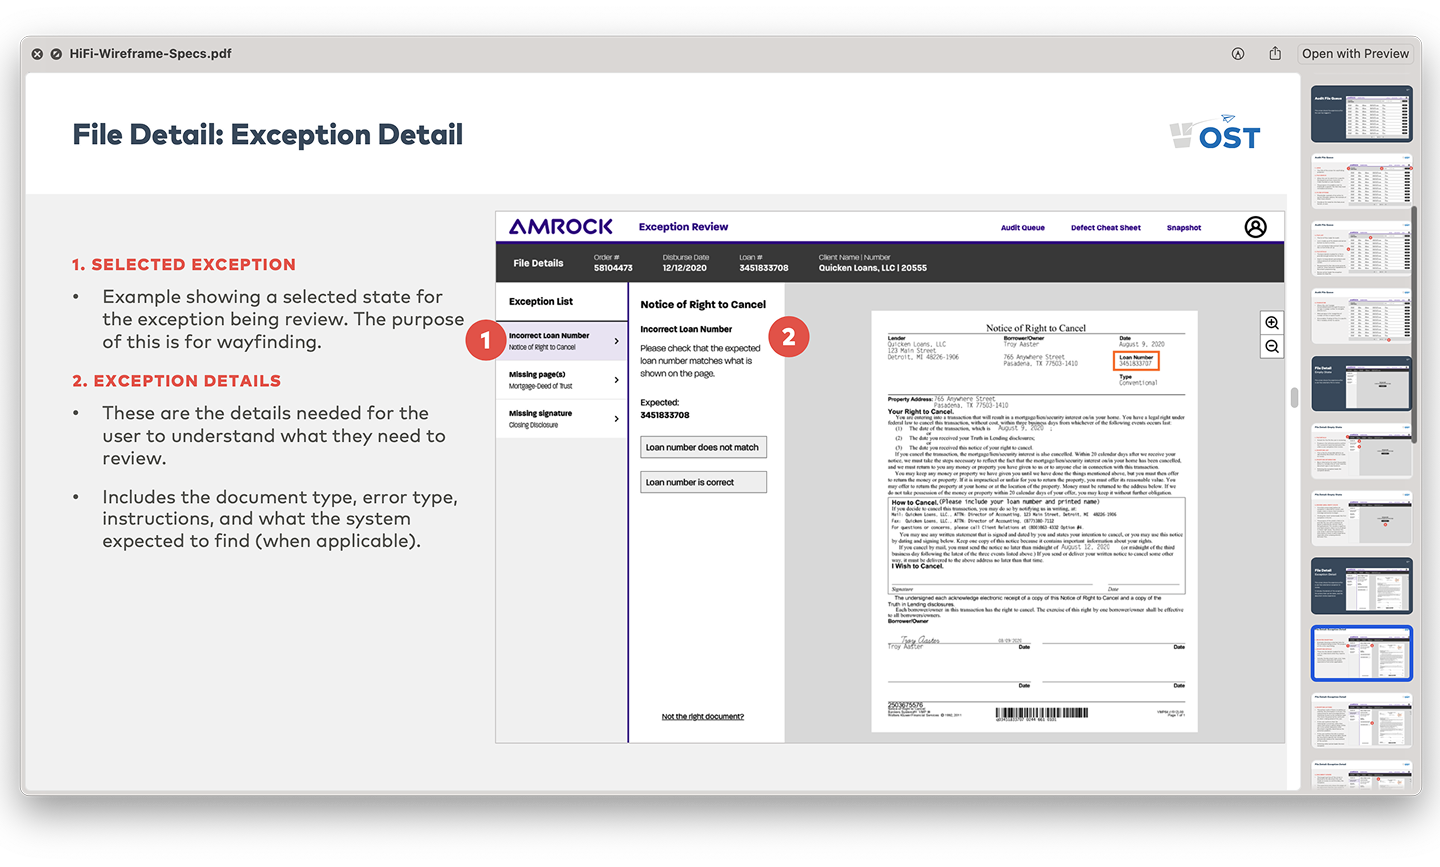The height and width of the screenshot is (867, 1440).
Task: Click red numbered marker 1
Action: click(x=486, y=340)
